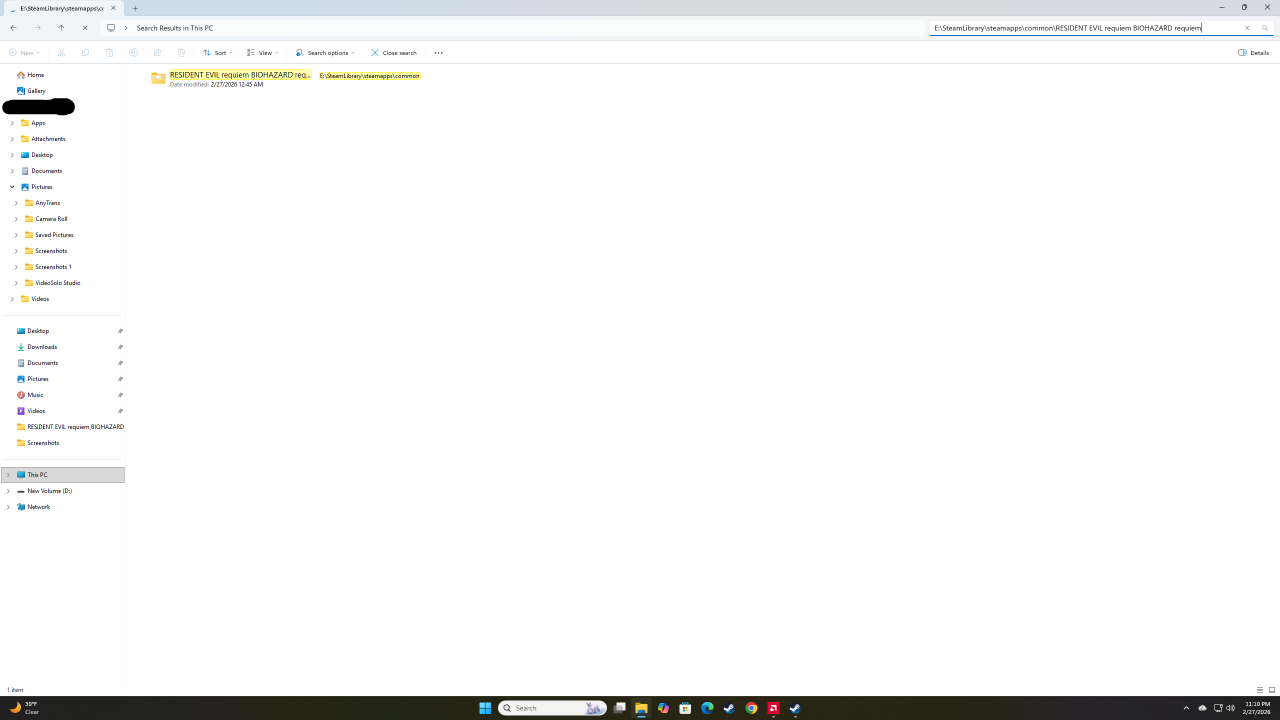Open the Search options dropdown
1280x720 pixels.
click(x=325, y=53)
